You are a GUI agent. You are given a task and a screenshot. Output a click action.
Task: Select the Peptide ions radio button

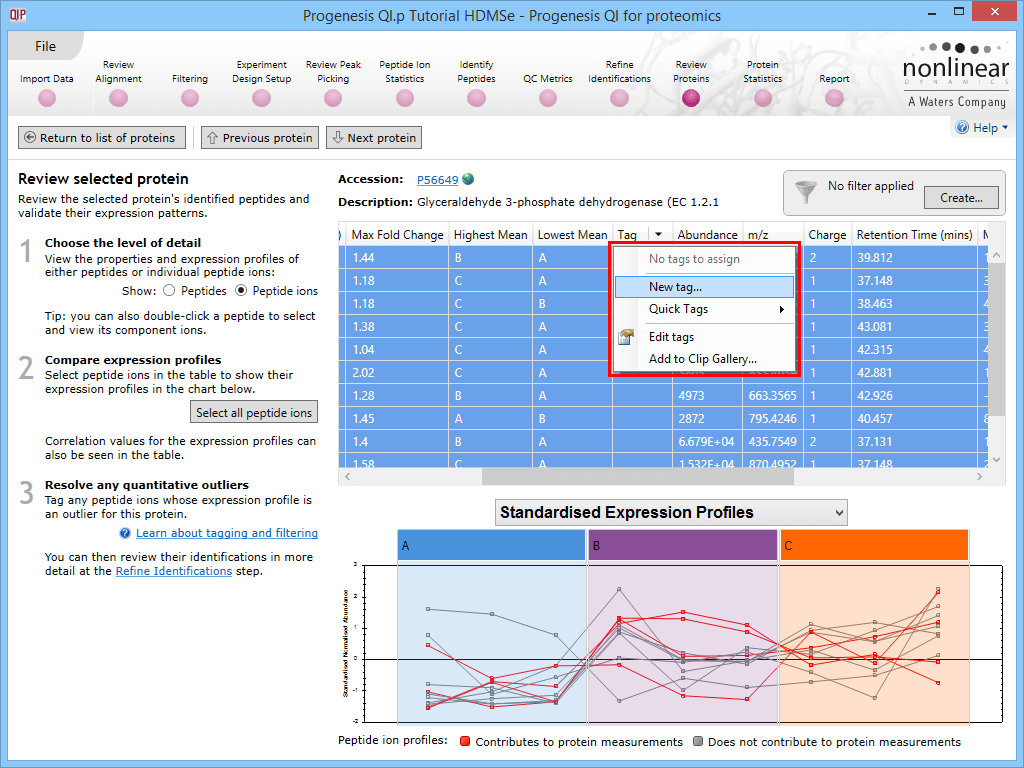241,291
